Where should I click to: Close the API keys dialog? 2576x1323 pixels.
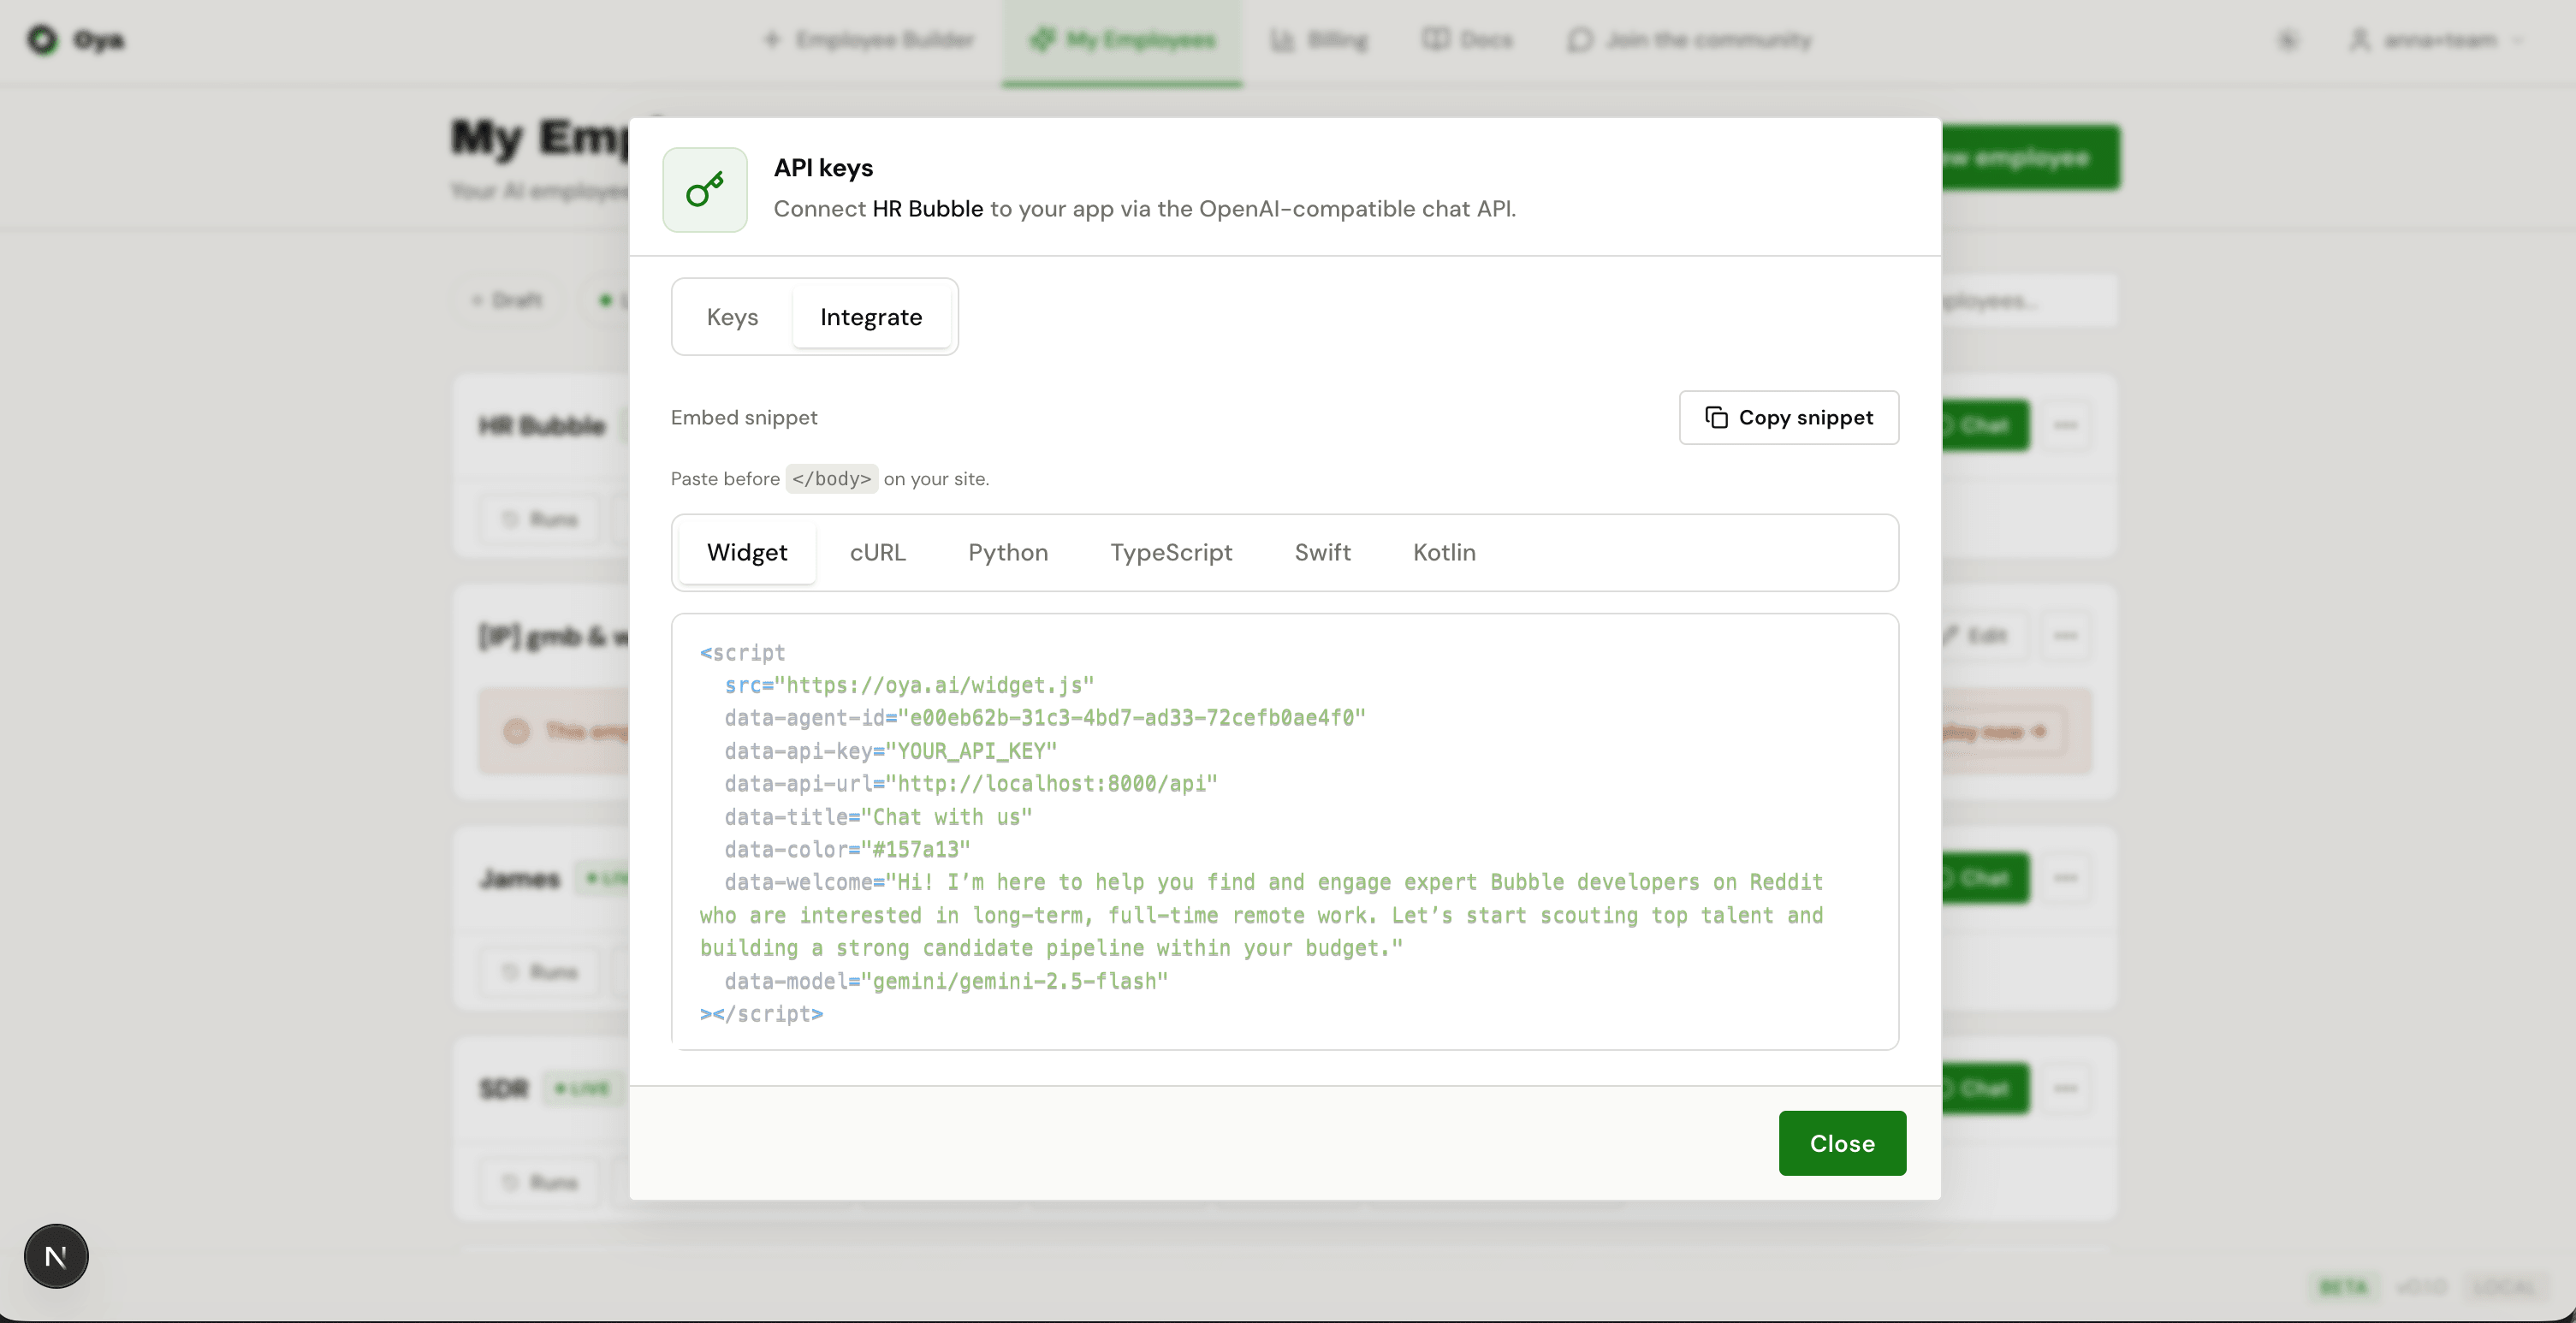(x=1842, y=1143)
